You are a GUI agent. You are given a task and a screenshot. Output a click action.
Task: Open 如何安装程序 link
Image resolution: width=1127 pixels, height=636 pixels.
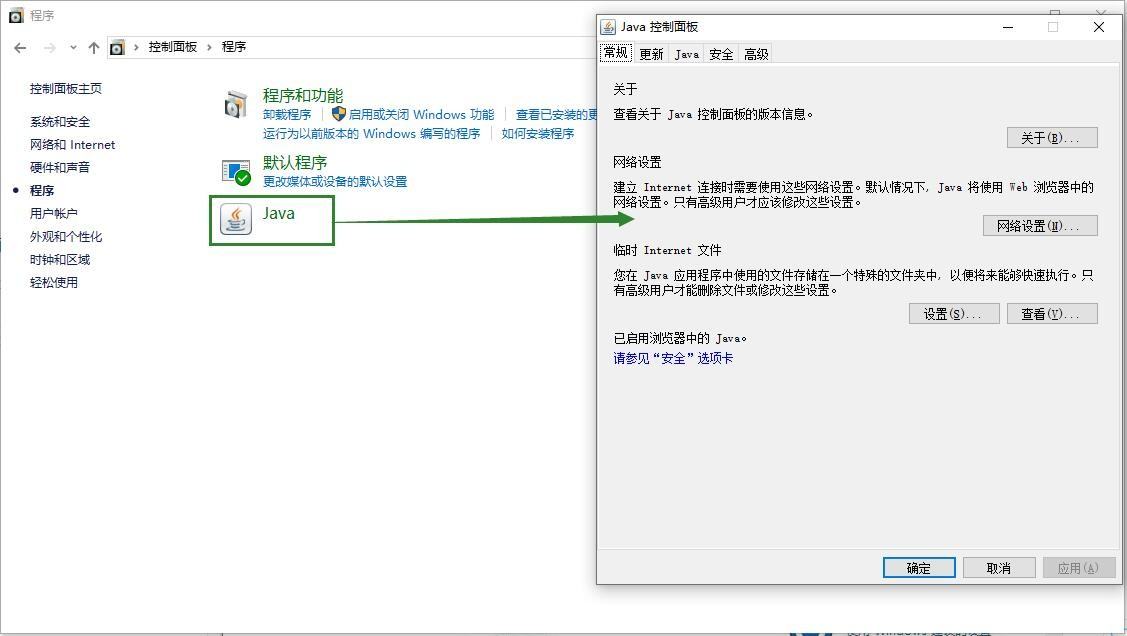[538, 134]
